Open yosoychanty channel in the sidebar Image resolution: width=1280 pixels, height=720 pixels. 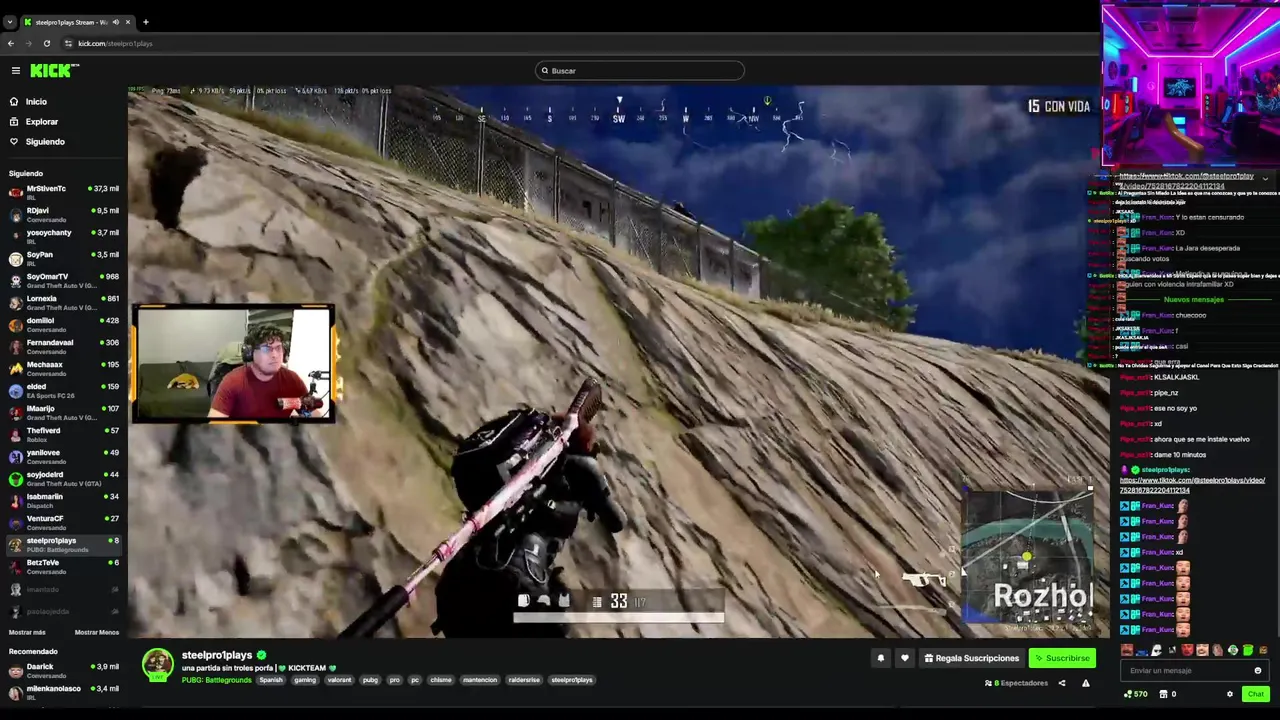pyautogui.click(x=64, y=236)
